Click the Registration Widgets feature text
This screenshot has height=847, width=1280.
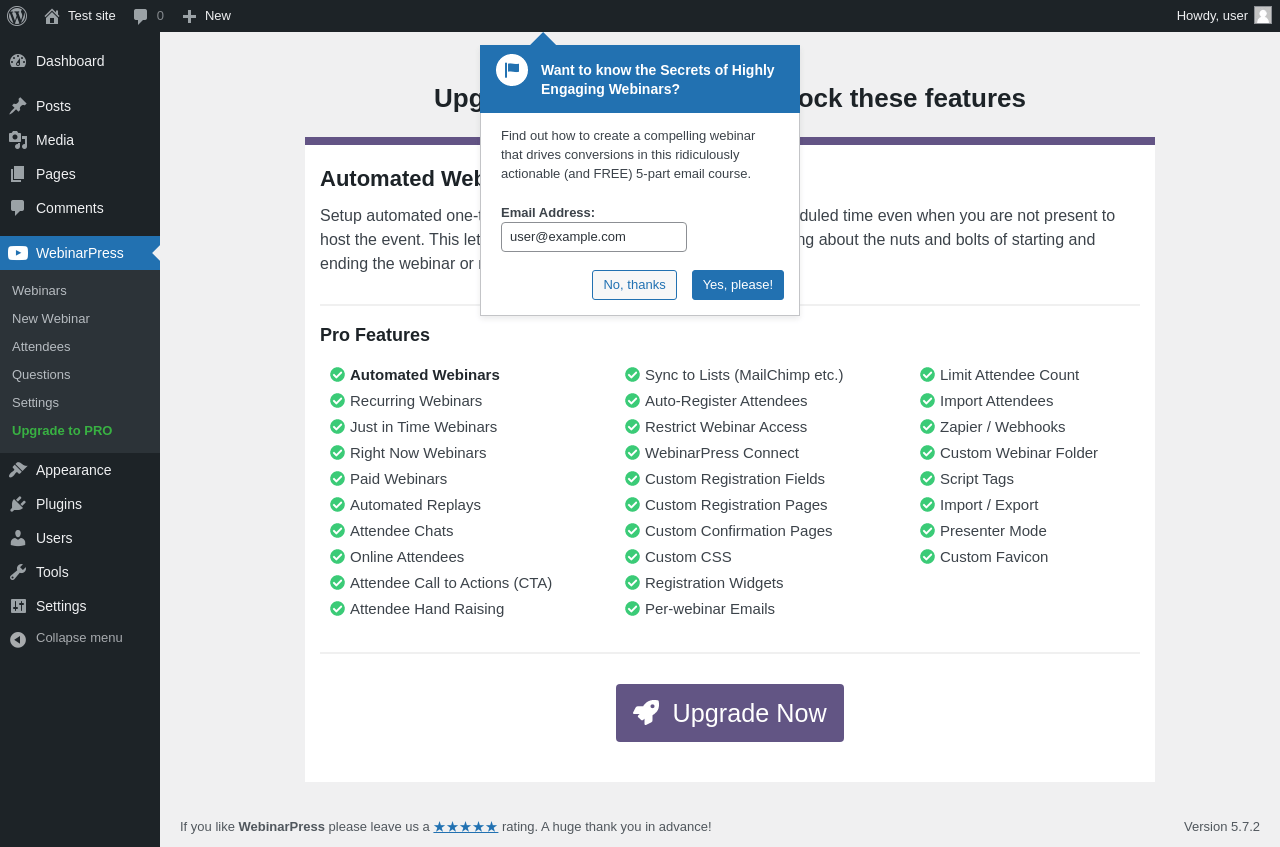coord(714,583)
